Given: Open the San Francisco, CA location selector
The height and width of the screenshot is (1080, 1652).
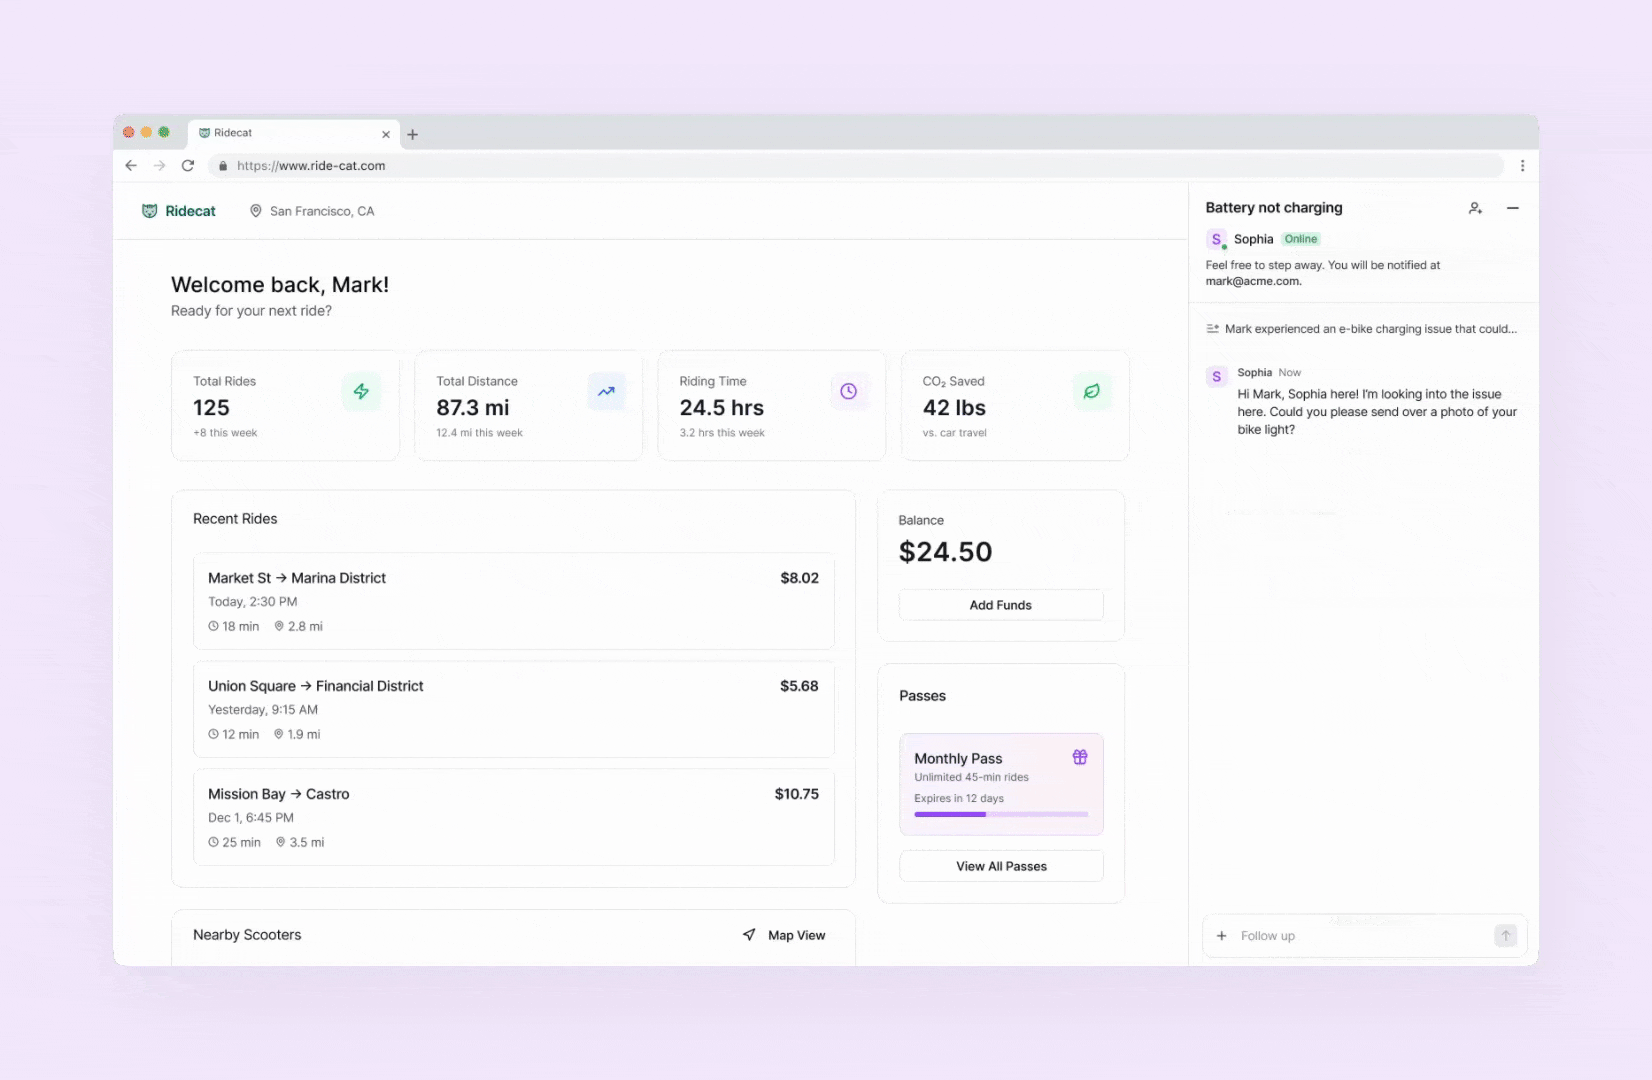Looking at the screenshot, I should click(x=312, y=211).
